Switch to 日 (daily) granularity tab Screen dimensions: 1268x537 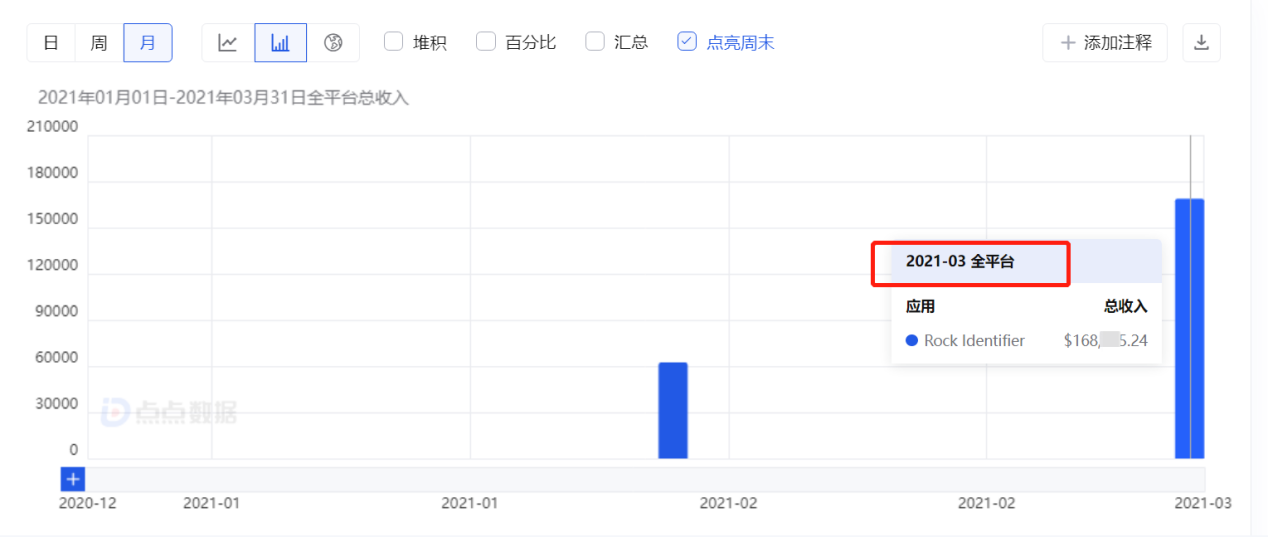pyautogui.click(x=51, y=43)
